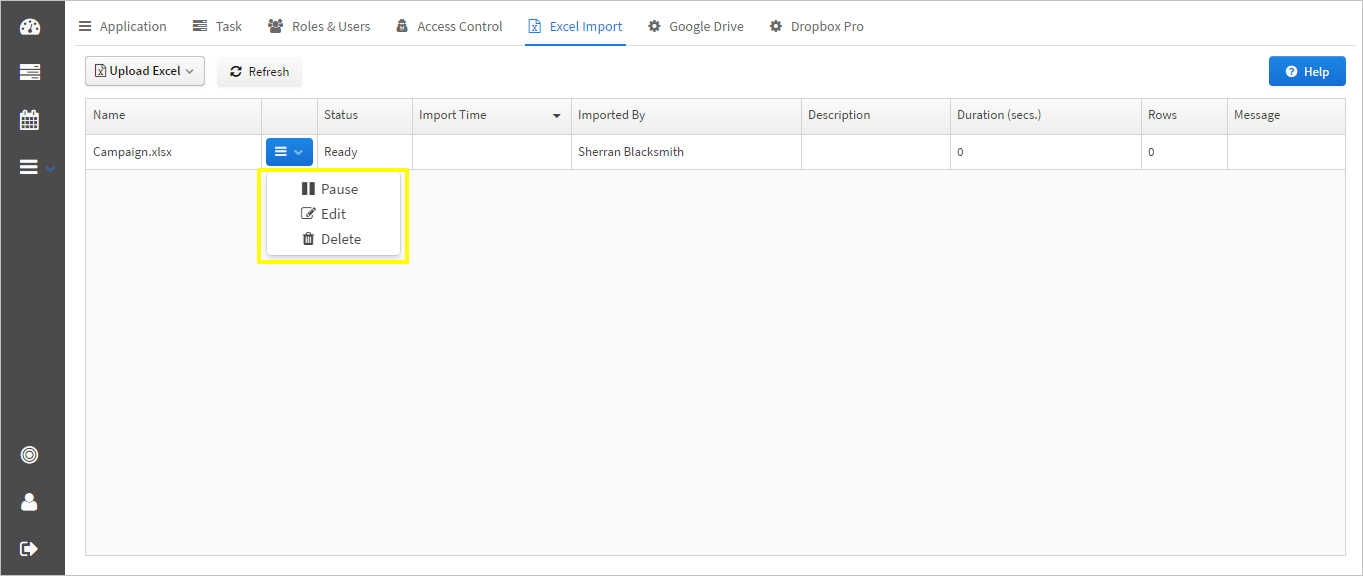Choose Pause from the row menu
The height and width of the screenshot is (576, 1363).
[x=333, y=189]
